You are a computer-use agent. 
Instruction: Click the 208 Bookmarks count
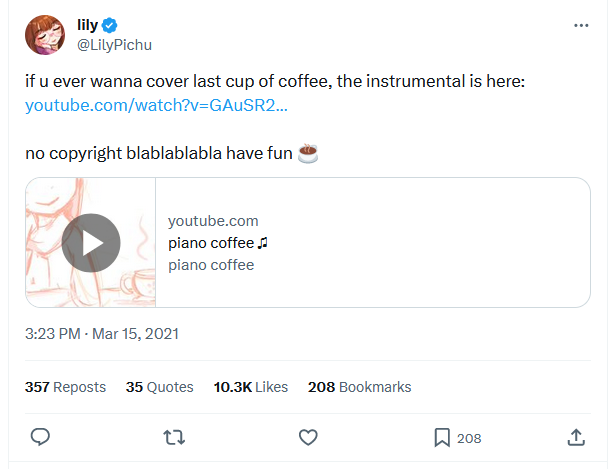click(x=359, y=387)
